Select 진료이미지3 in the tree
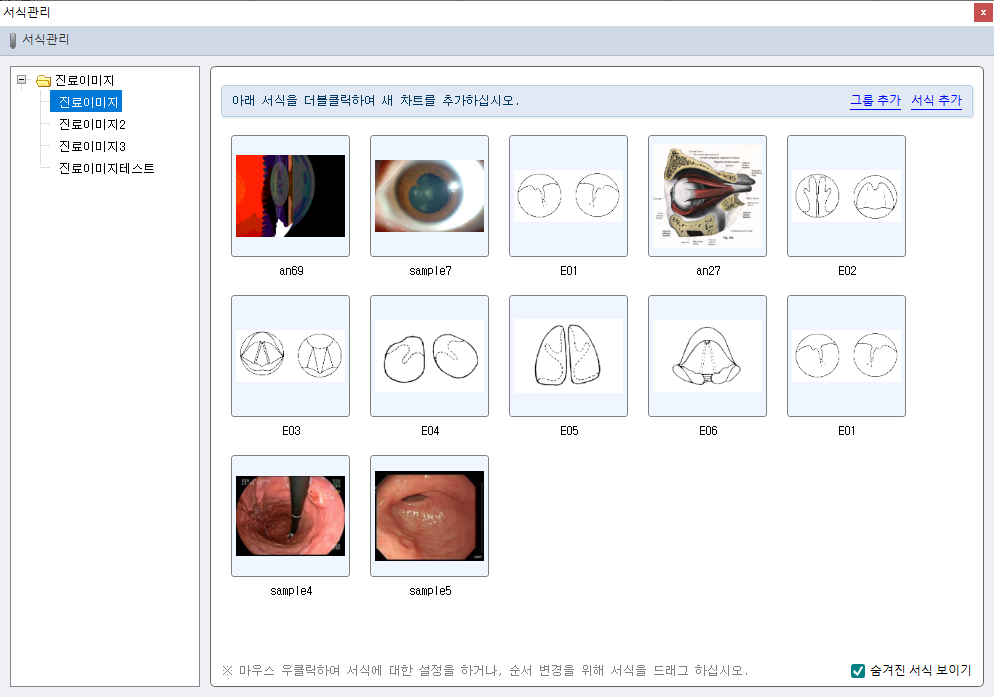 click(91, 146)
